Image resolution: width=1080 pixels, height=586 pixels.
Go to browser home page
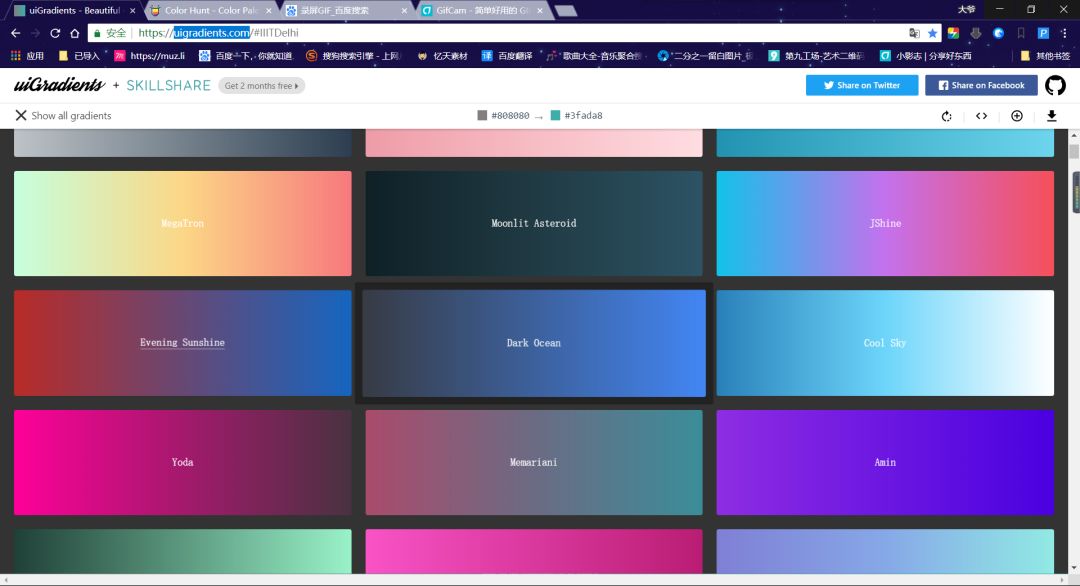[x=74, y=33]
